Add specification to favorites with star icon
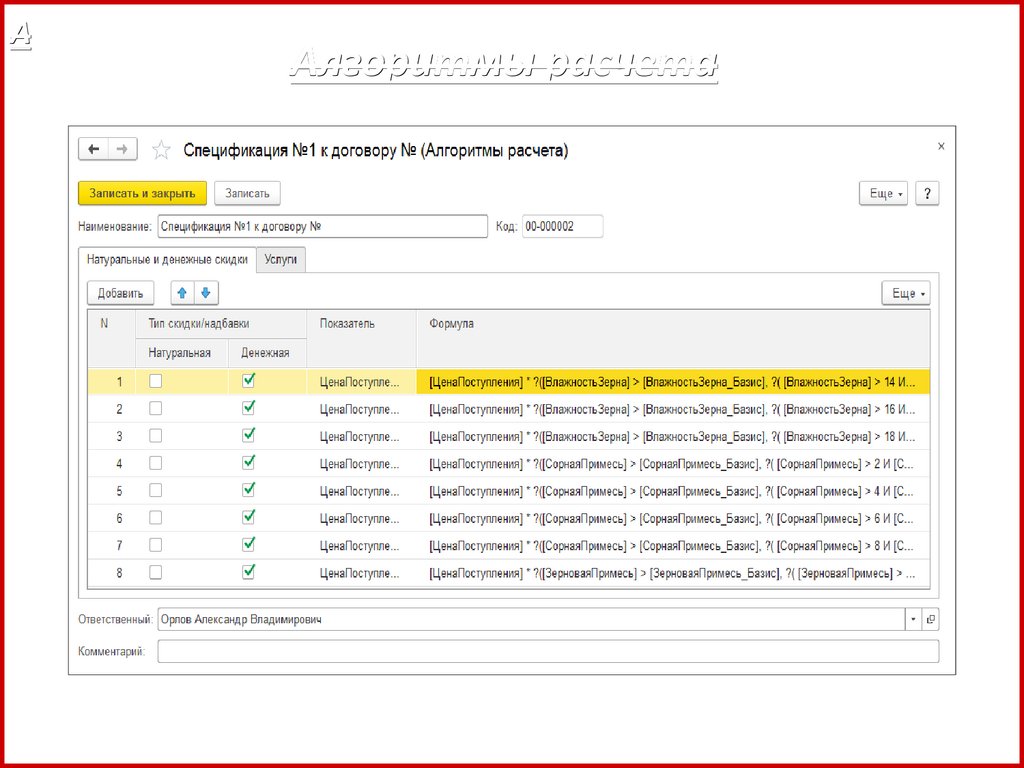Image resolution: width=1024 pixels, height=768 pixels. click(161, 151)
